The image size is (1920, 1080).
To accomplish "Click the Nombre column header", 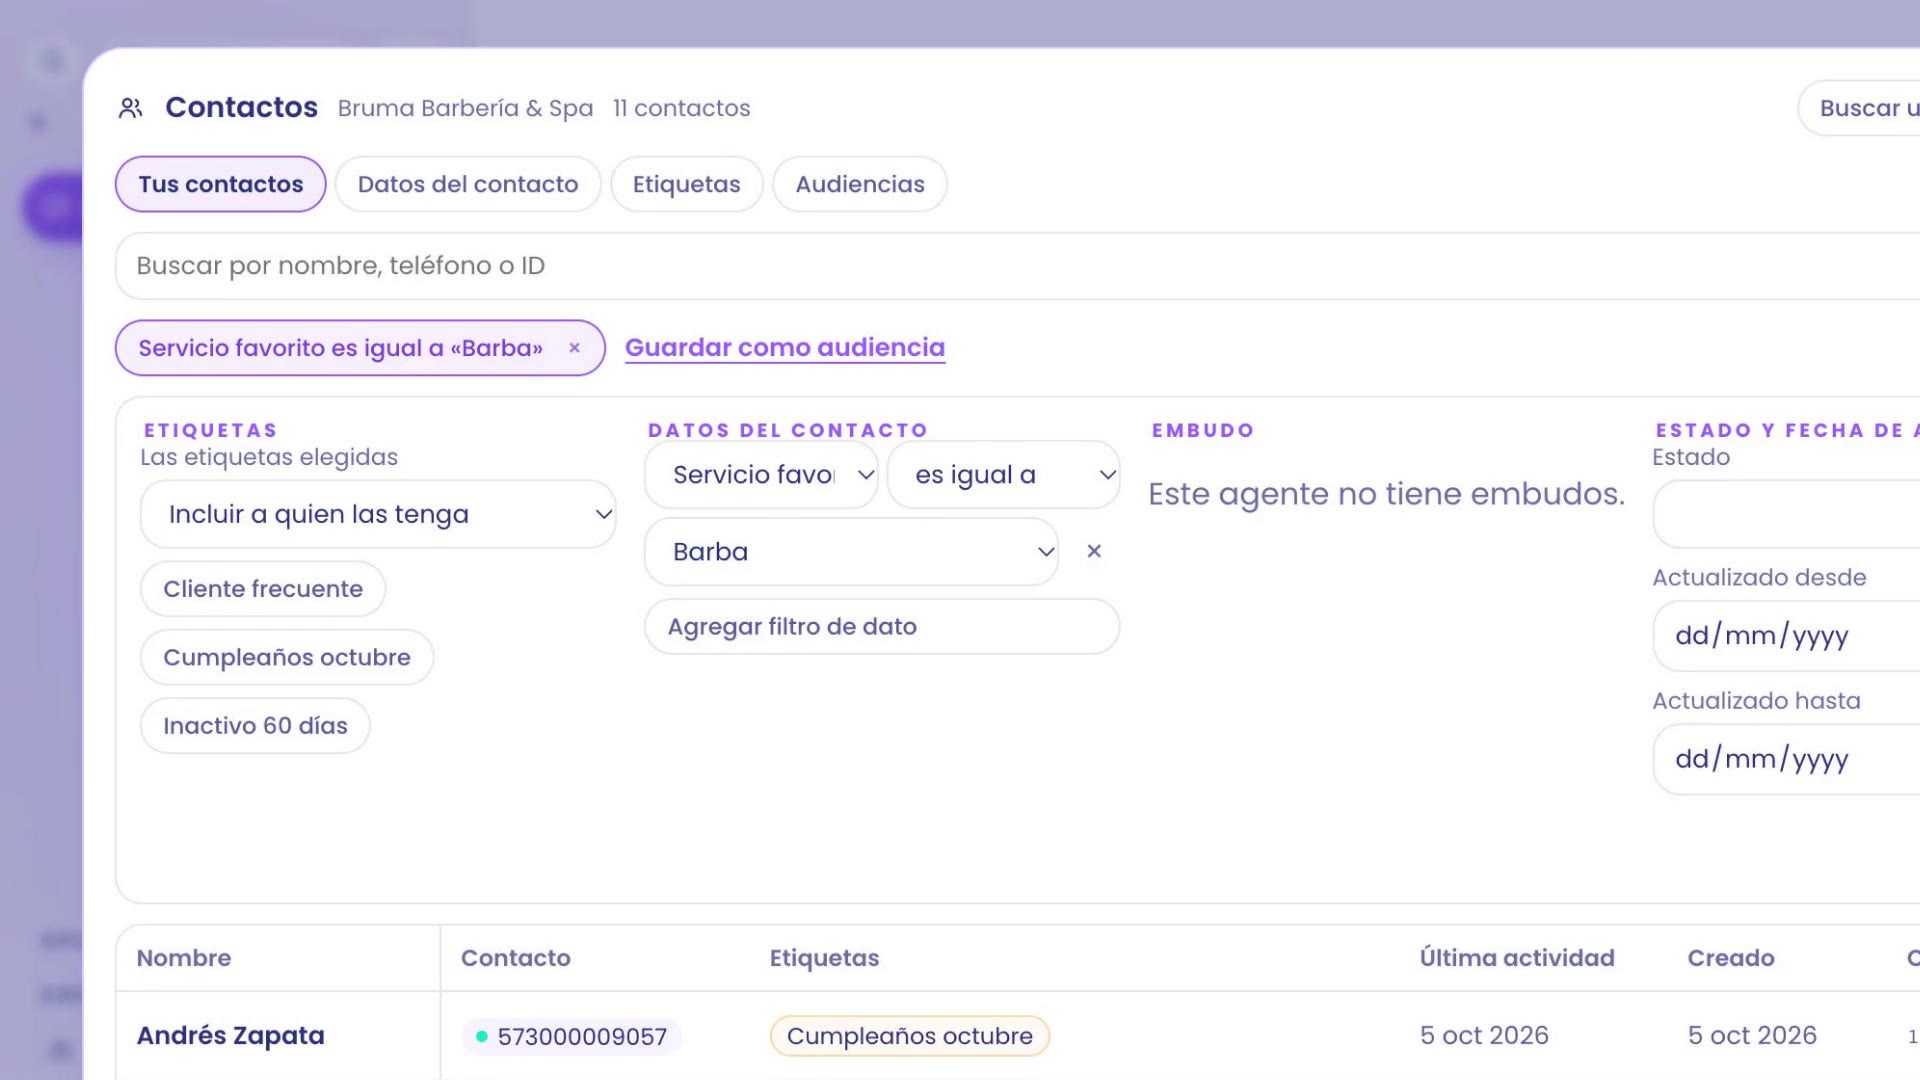I will tap(184, 958).
